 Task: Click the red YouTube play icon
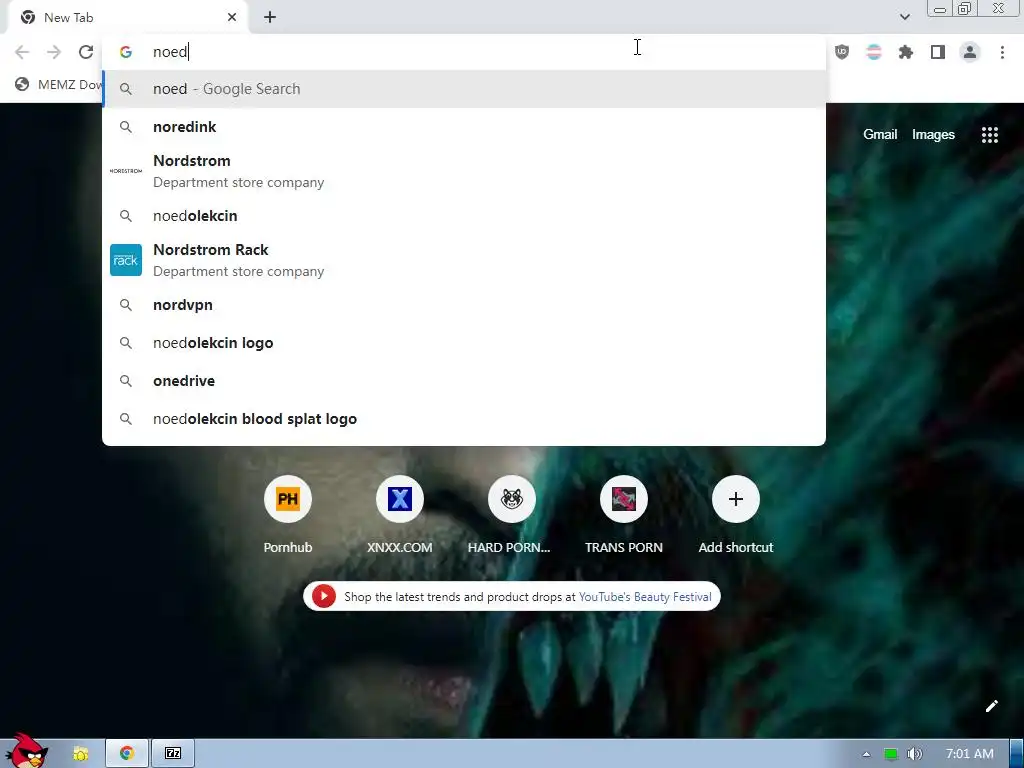click(324, 596)
